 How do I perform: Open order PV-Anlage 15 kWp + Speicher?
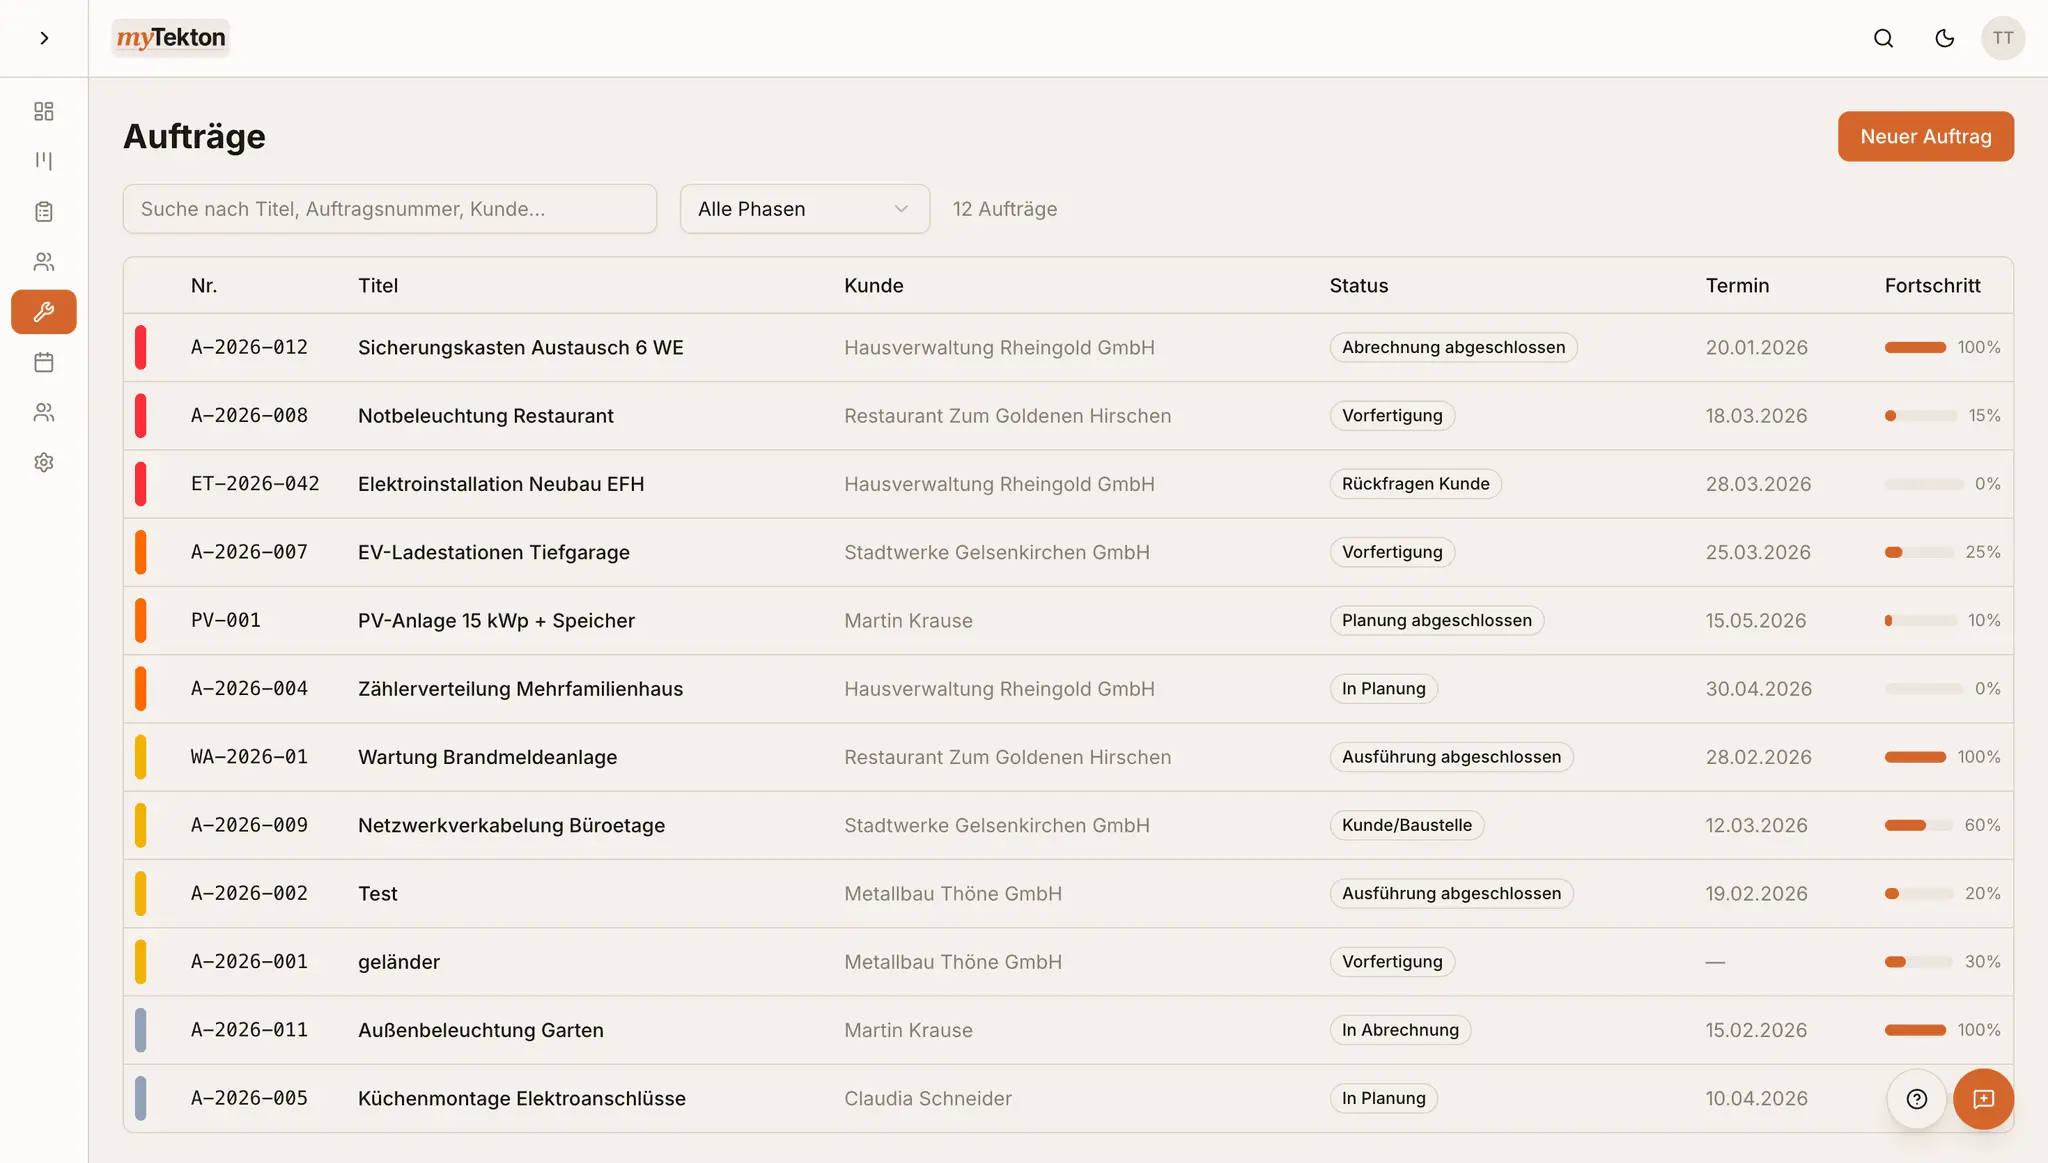496,621
